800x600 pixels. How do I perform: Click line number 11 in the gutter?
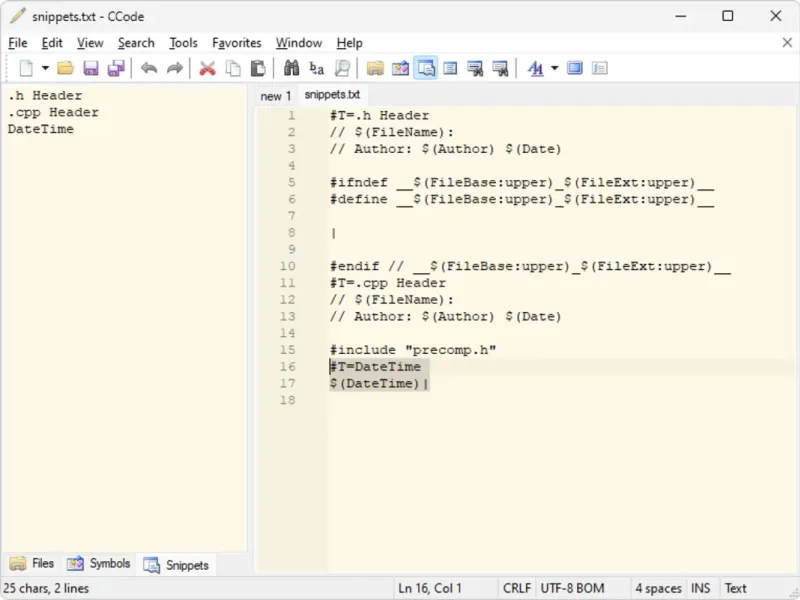coord(287,283)
